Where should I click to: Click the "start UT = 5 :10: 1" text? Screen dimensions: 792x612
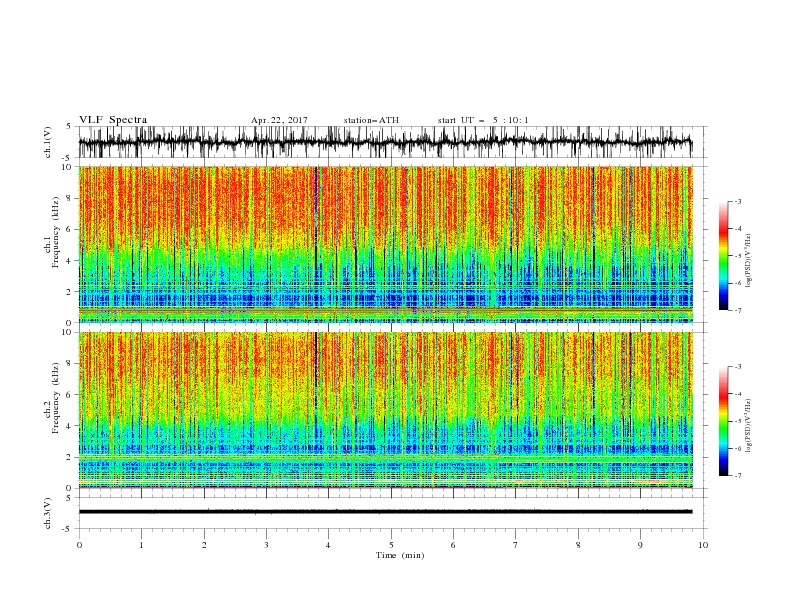pos(483,120)
